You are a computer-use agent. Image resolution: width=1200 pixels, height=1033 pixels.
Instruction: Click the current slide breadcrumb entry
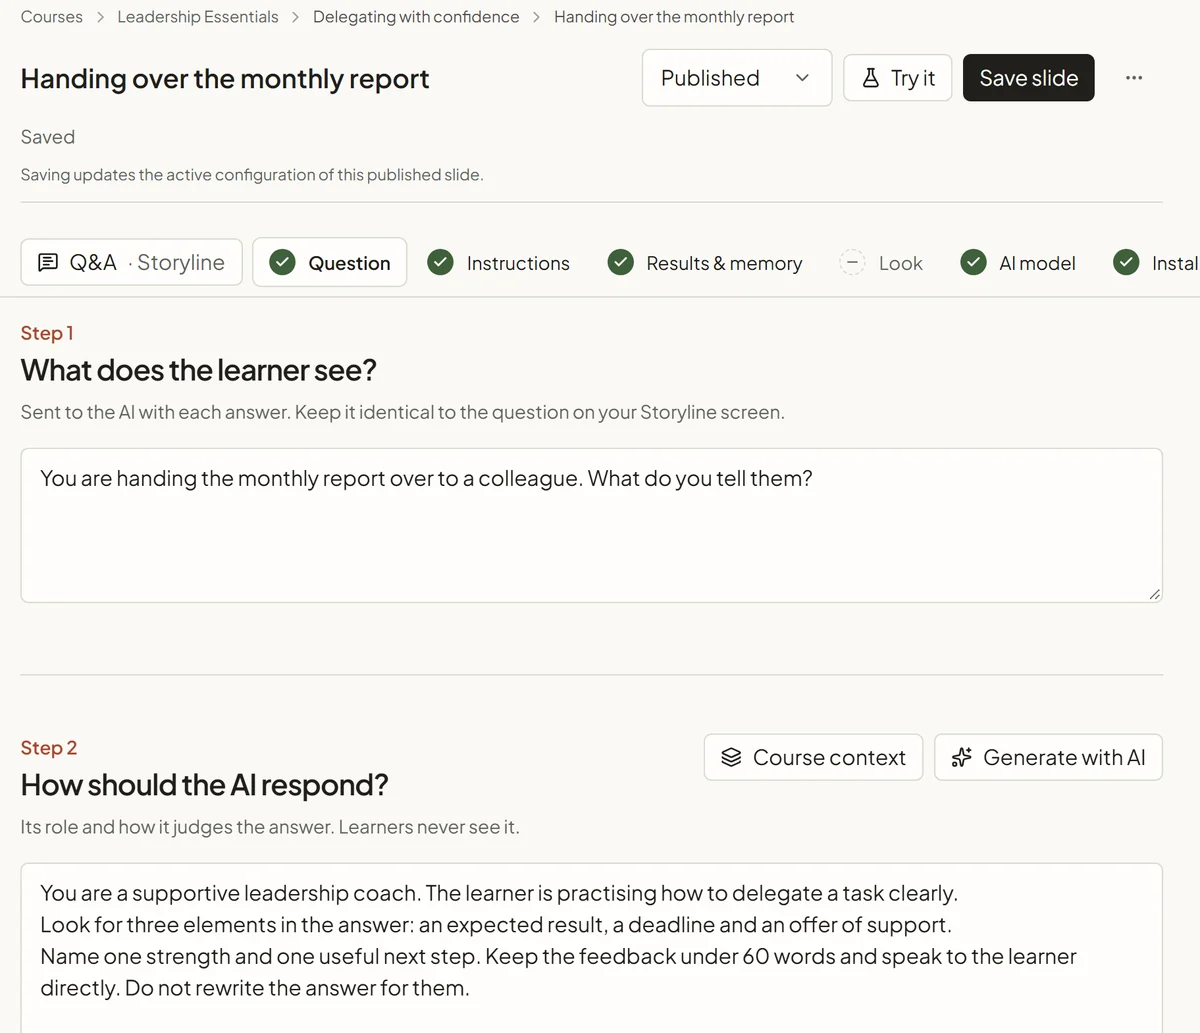[x=674, y=17]
